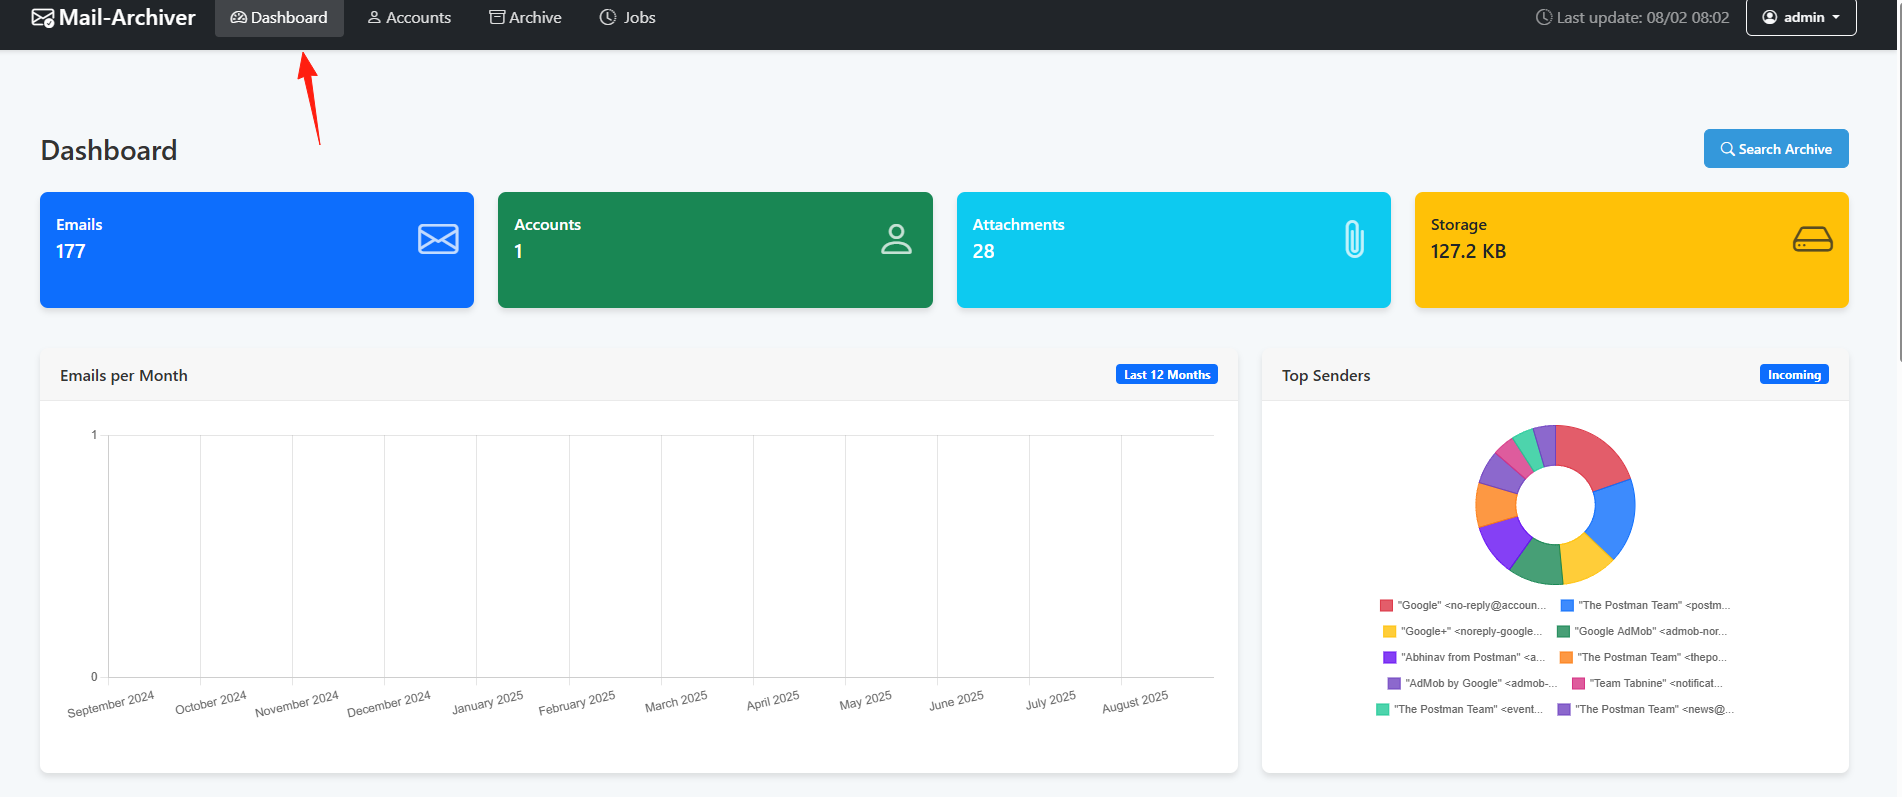Click the June 2025 axis label
The height and width of the screenshot is (797, 1902).
point(957,701)
